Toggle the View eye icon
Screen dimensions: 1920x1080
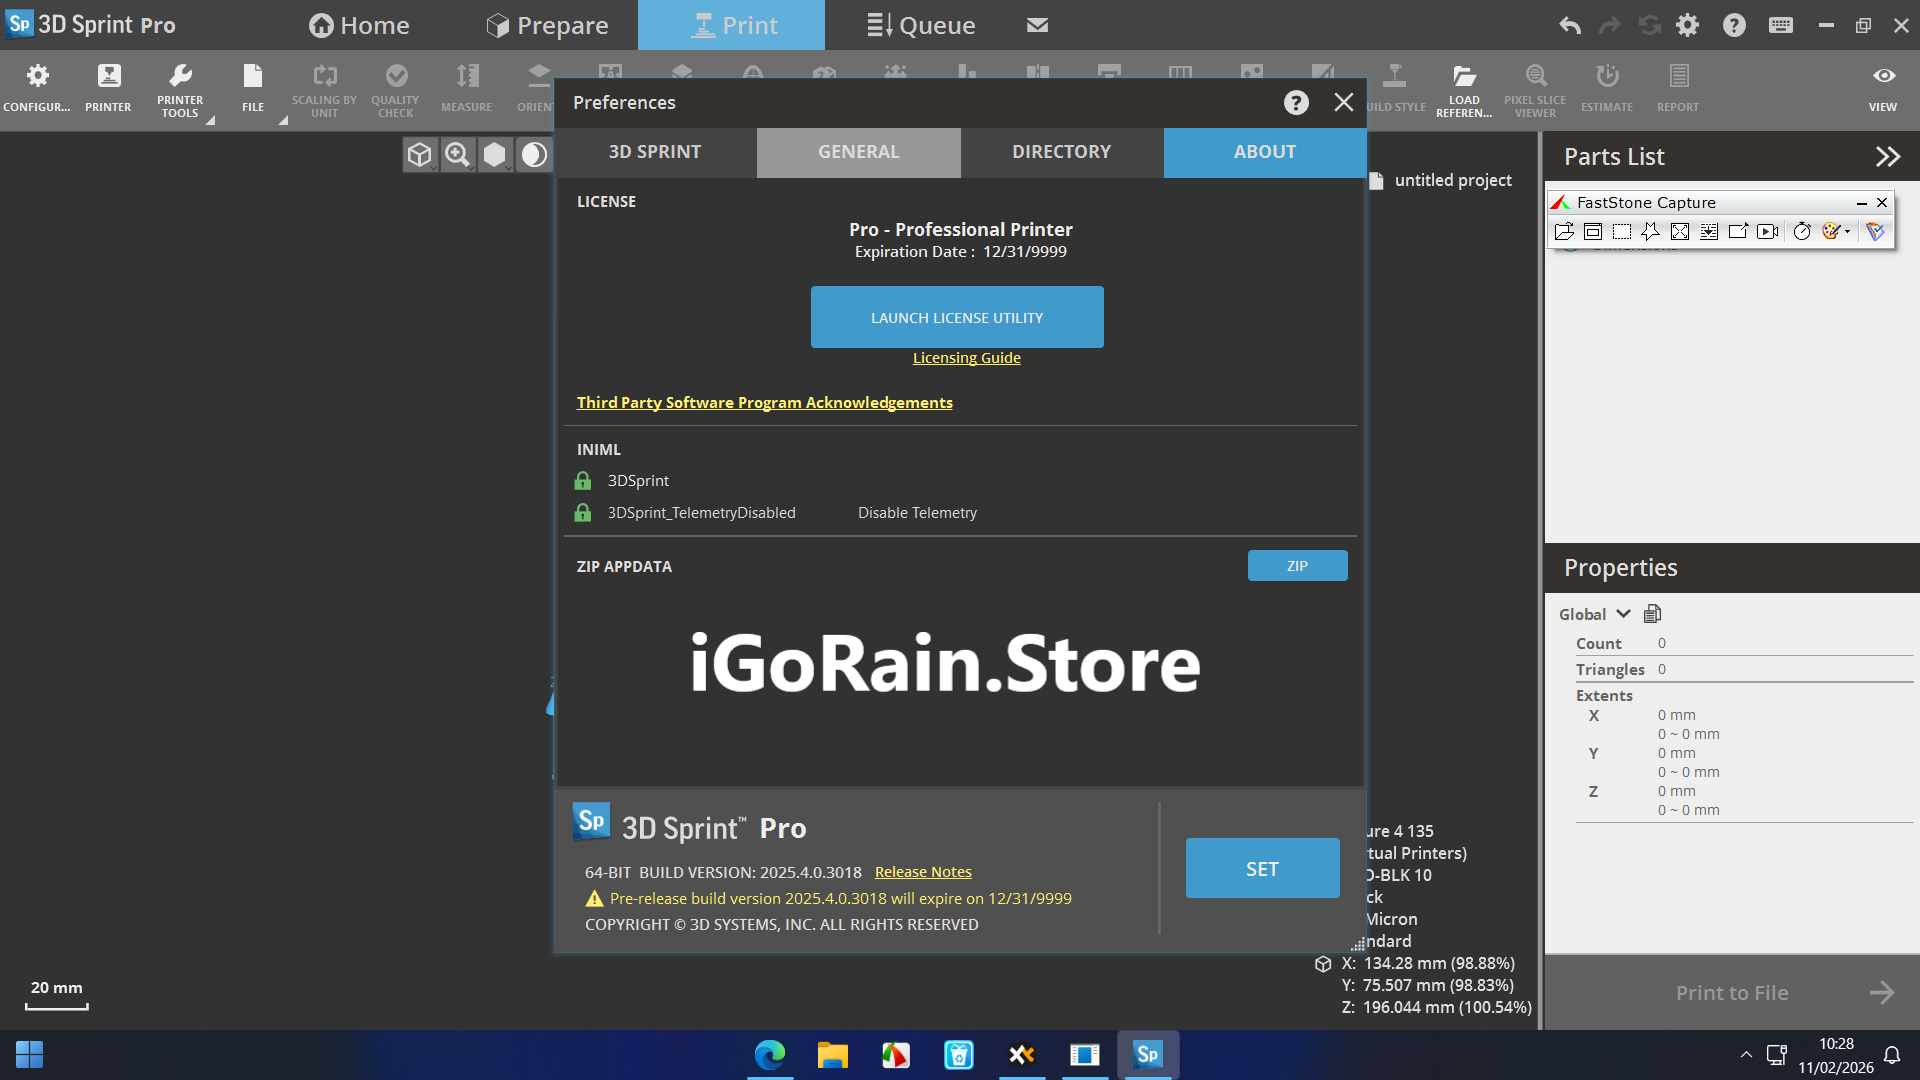click(1883, 89)
